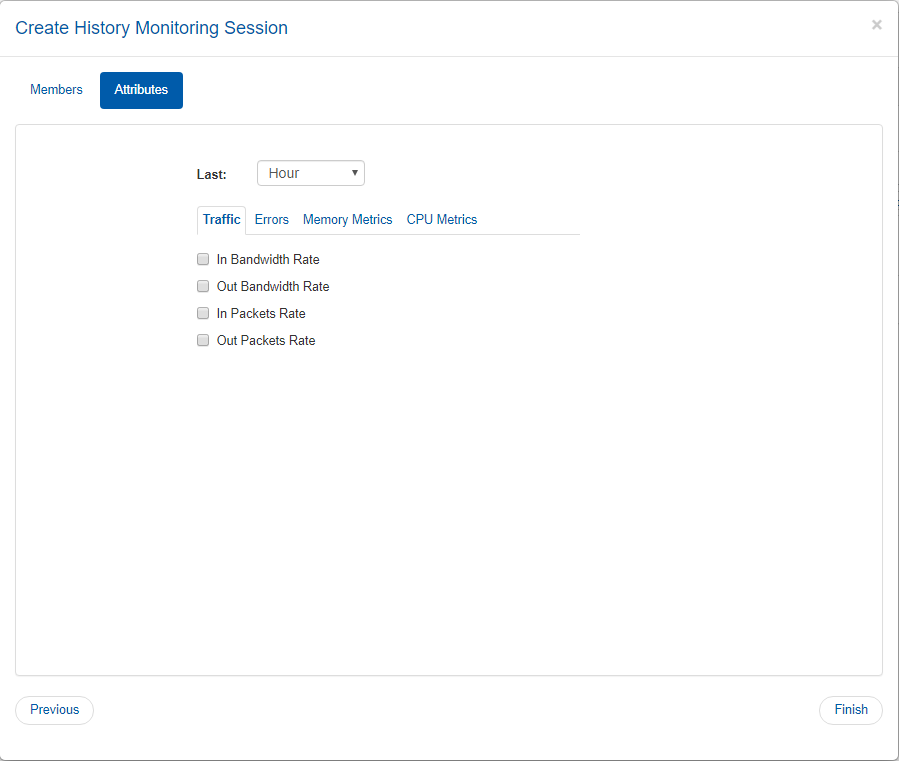Select the Attributes tab
Image resolution: width=899 pixels, height=761 pixels.
[x=141, y=90]
